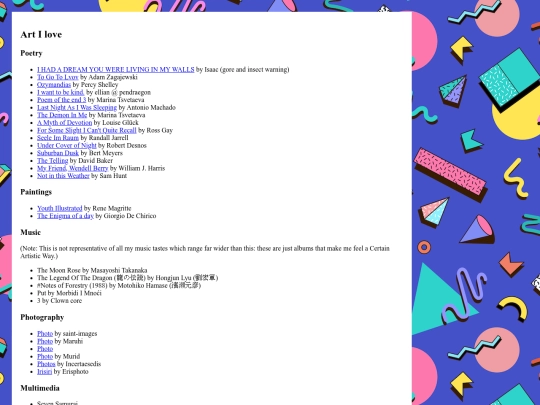
Task: Click the Irisiri link by Erisphoto
Action: click(x=44, y=372)
